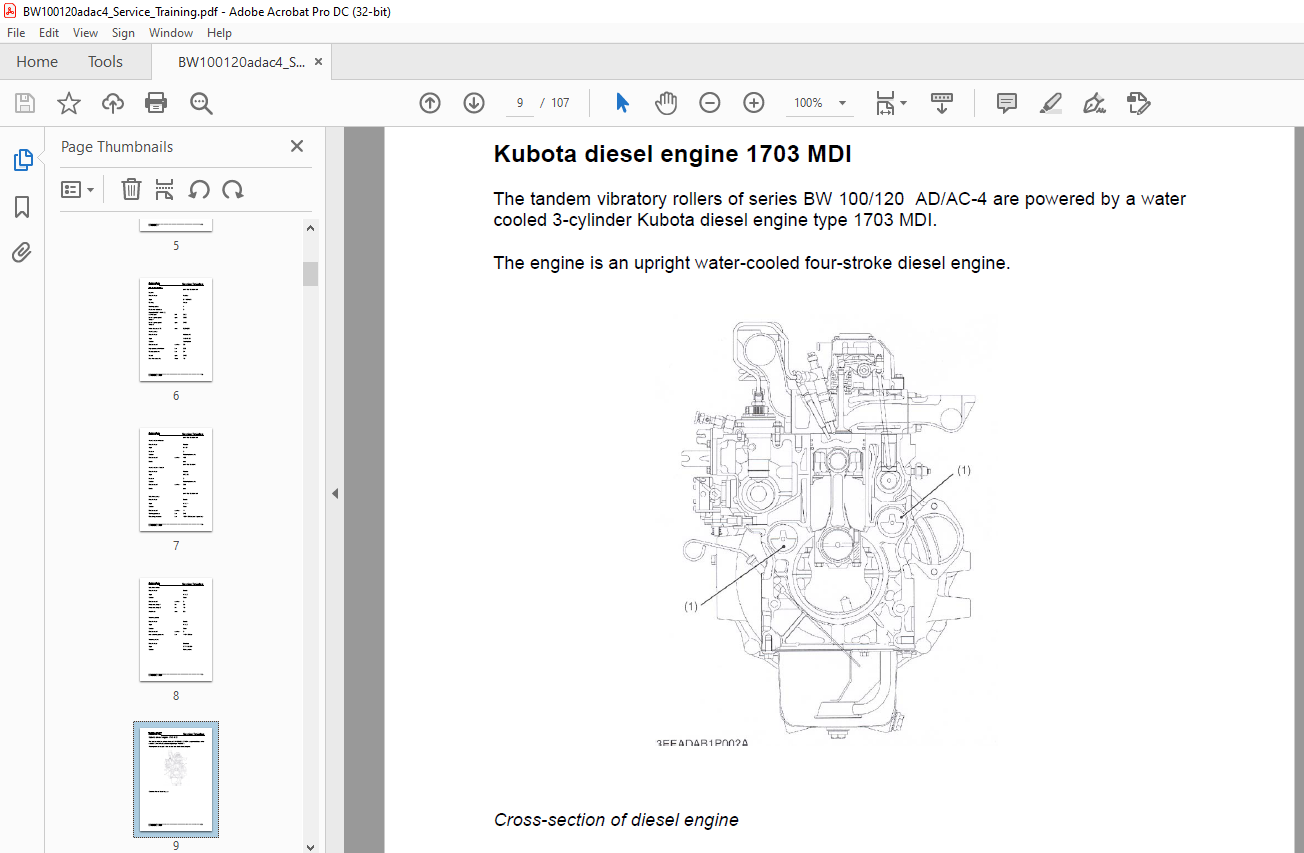Open the Bookmarks sidebar panel
Viewport: 1304px width, 853px height.
22,207
